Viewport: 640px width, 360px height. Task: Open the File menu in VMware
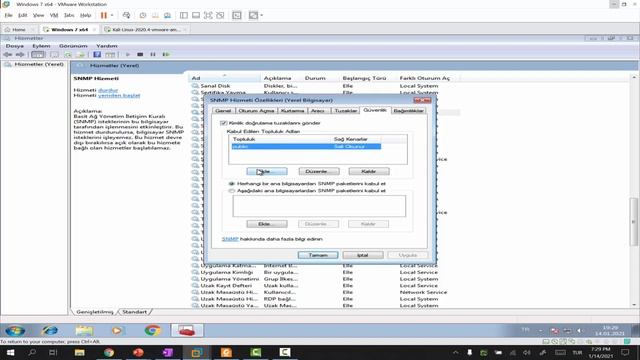pos(8,15)
